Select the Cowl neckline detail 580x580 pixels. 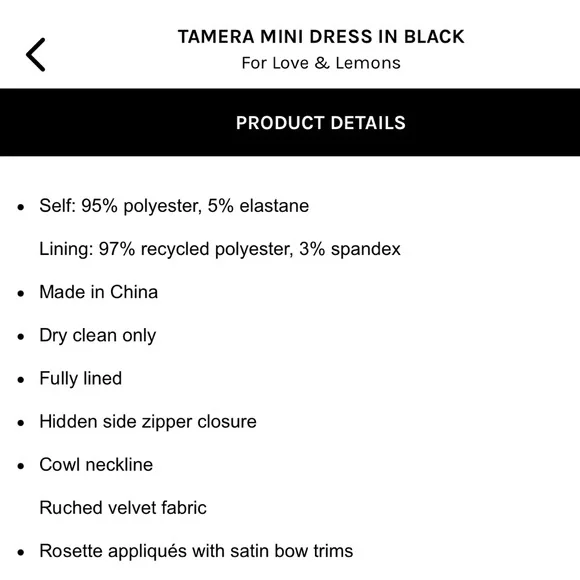96,465
